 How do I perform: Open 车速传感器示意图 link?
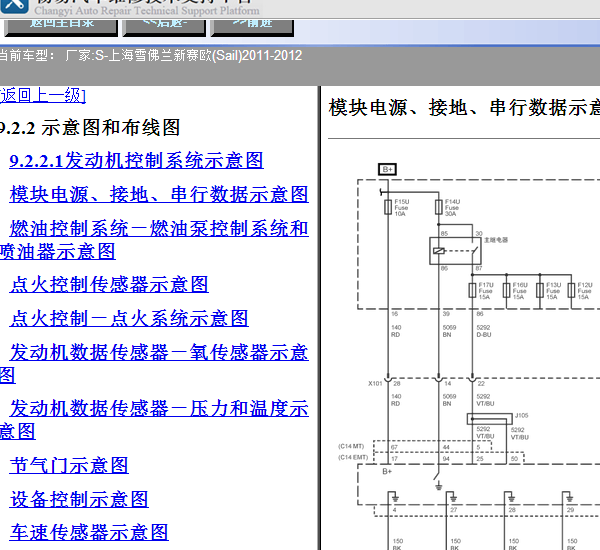point(89,532)
